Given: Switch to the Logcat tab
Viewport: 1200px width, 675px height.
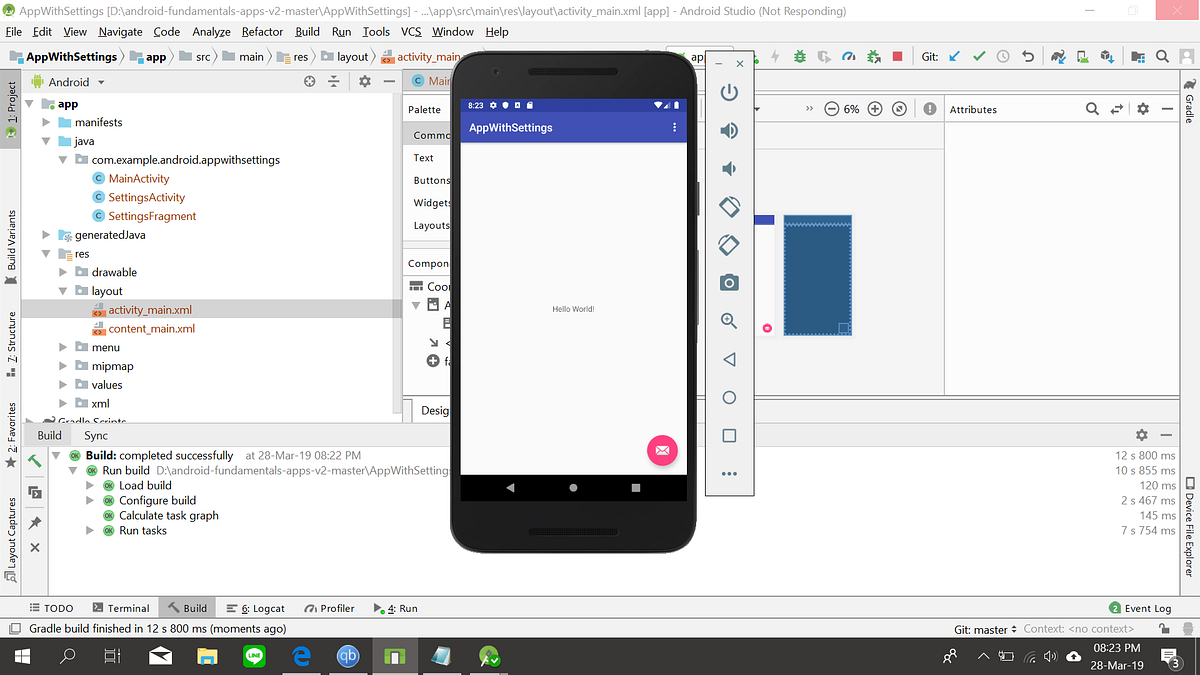Looking at the screenshot, I should point(263,607).
